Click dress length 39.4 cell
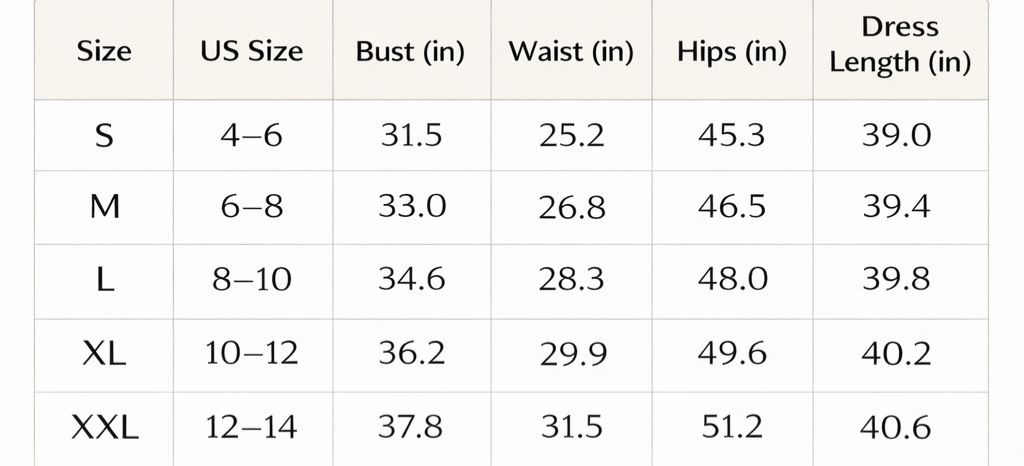This screenshot has height=466, width=1024. [897, 207]
